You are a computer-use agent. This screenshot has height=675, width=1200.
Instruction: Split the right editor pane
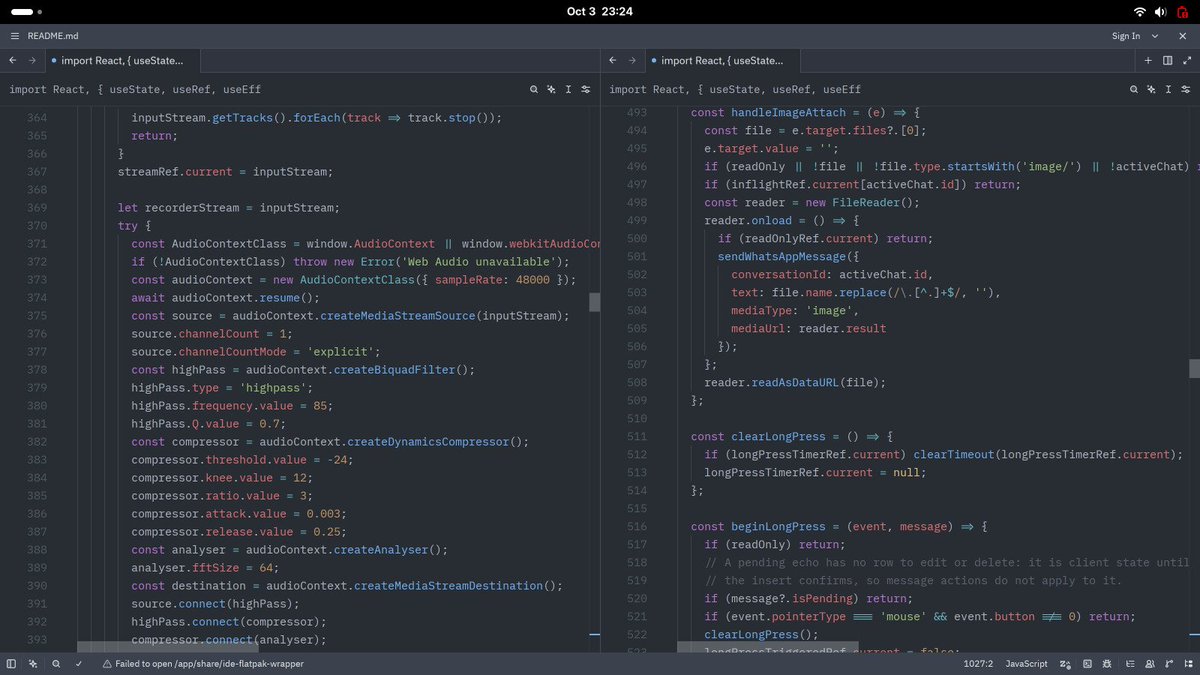(1167, 60)
